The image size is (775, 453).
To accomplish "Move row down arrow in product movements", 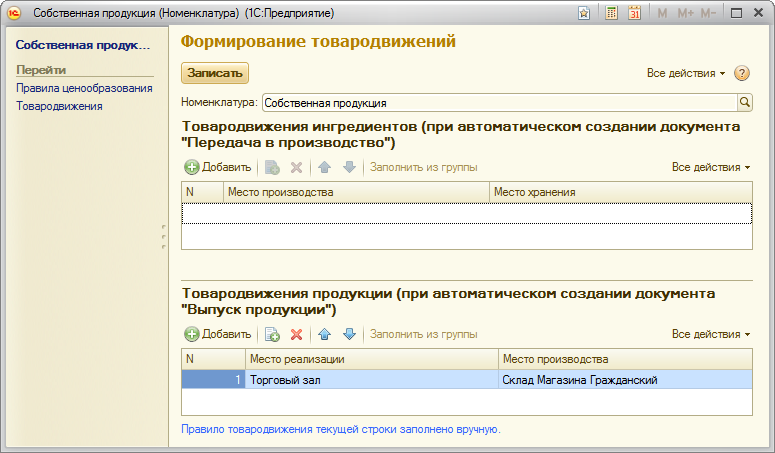I will point(349,334).
